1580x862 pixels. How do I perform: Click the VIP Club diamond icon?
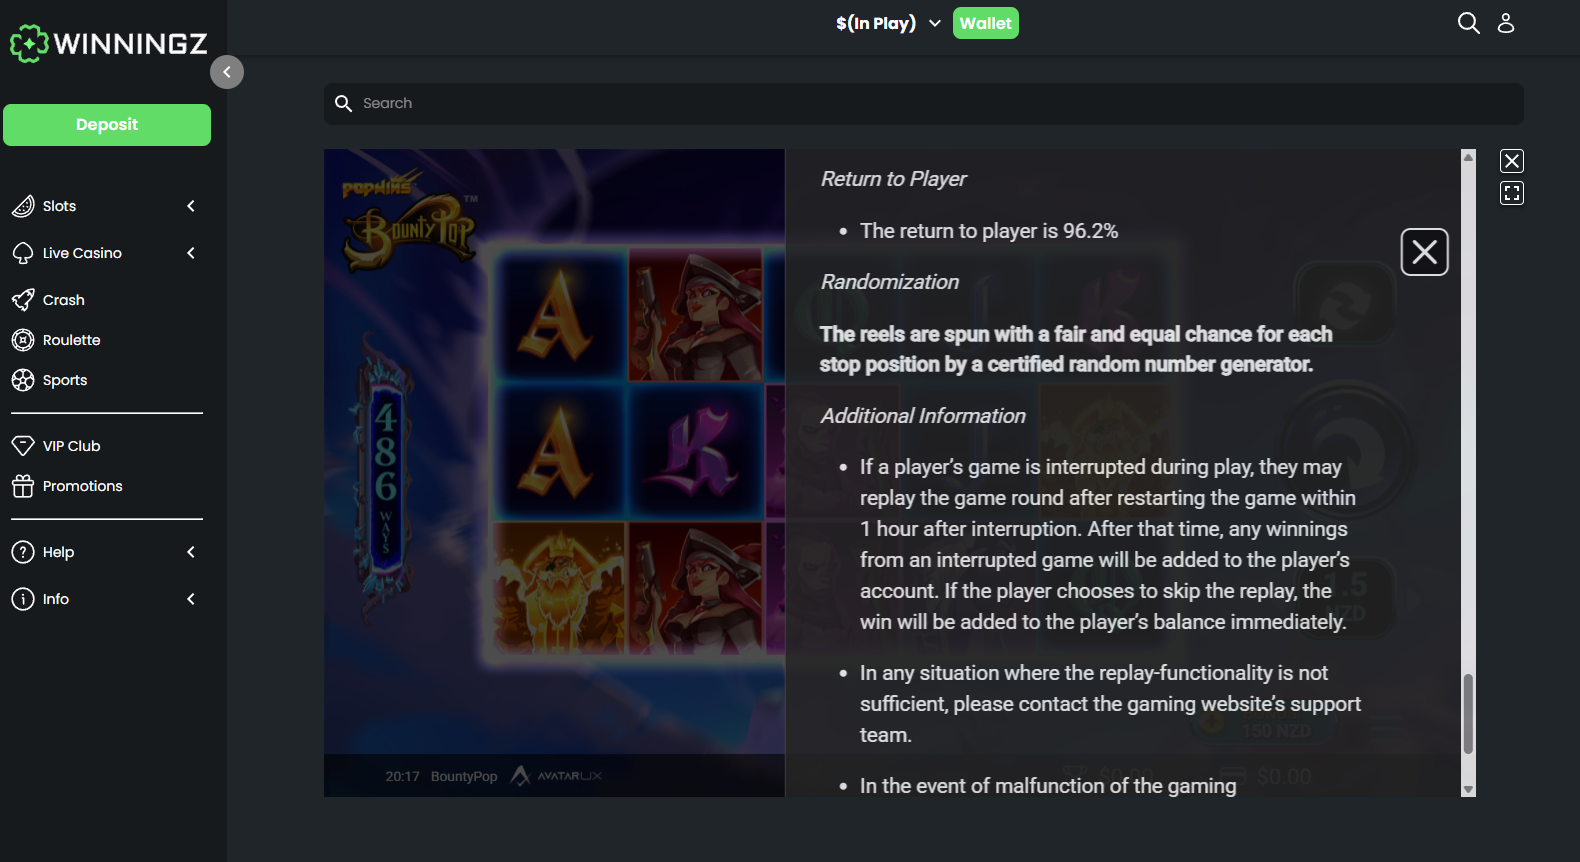23,446
